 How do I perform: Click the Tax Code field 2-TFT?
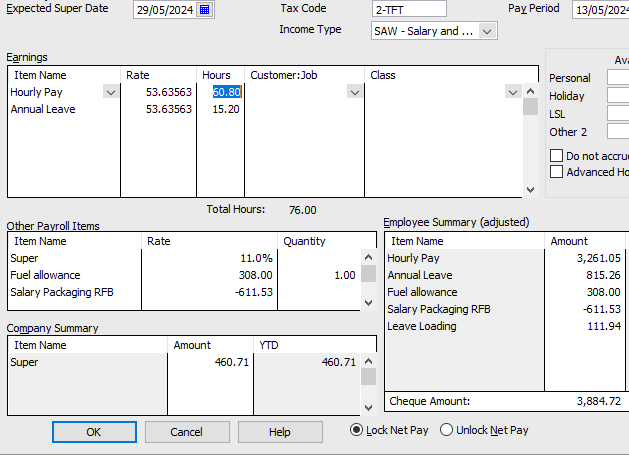point(409,9)
